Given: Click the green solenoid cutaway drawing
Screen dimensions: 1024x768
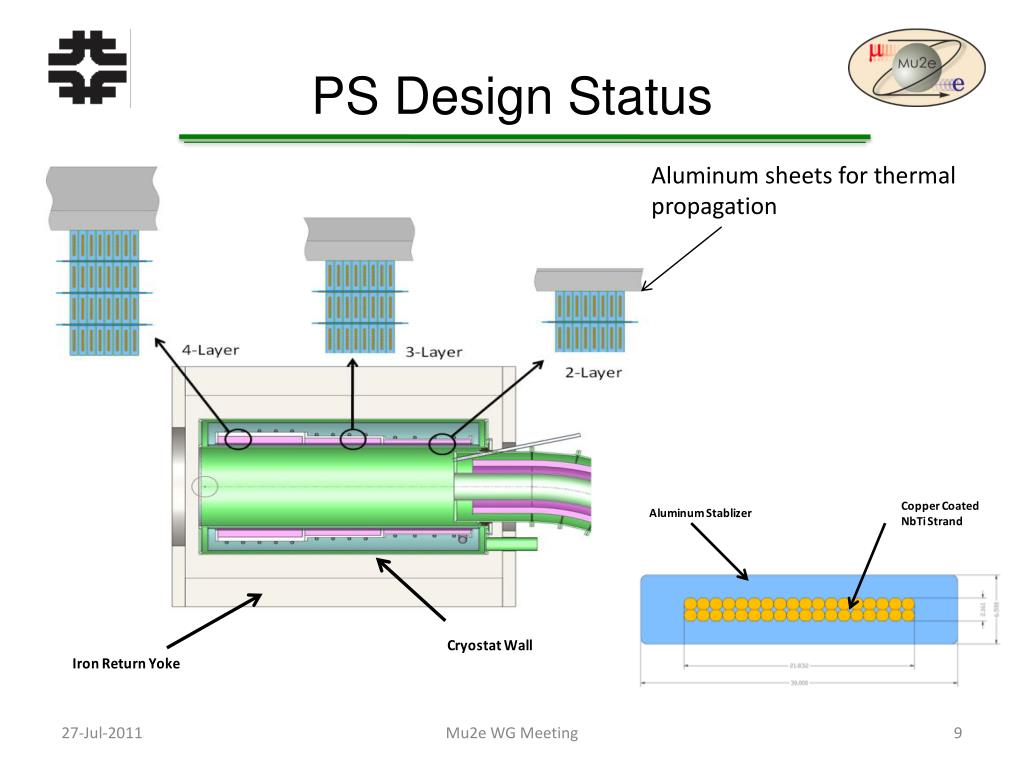Looking at the screenshot, I should tap(343, 487).
